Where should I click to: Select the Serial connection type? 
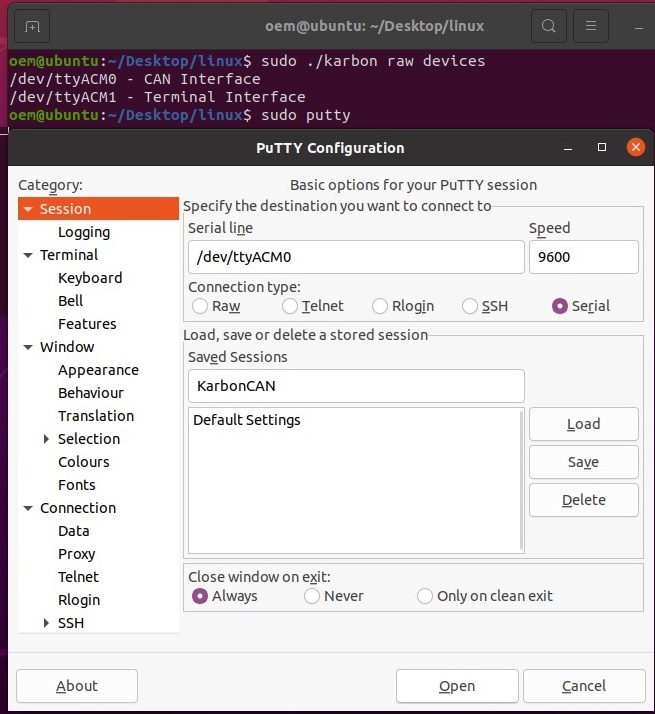click(x=560, y=306)
